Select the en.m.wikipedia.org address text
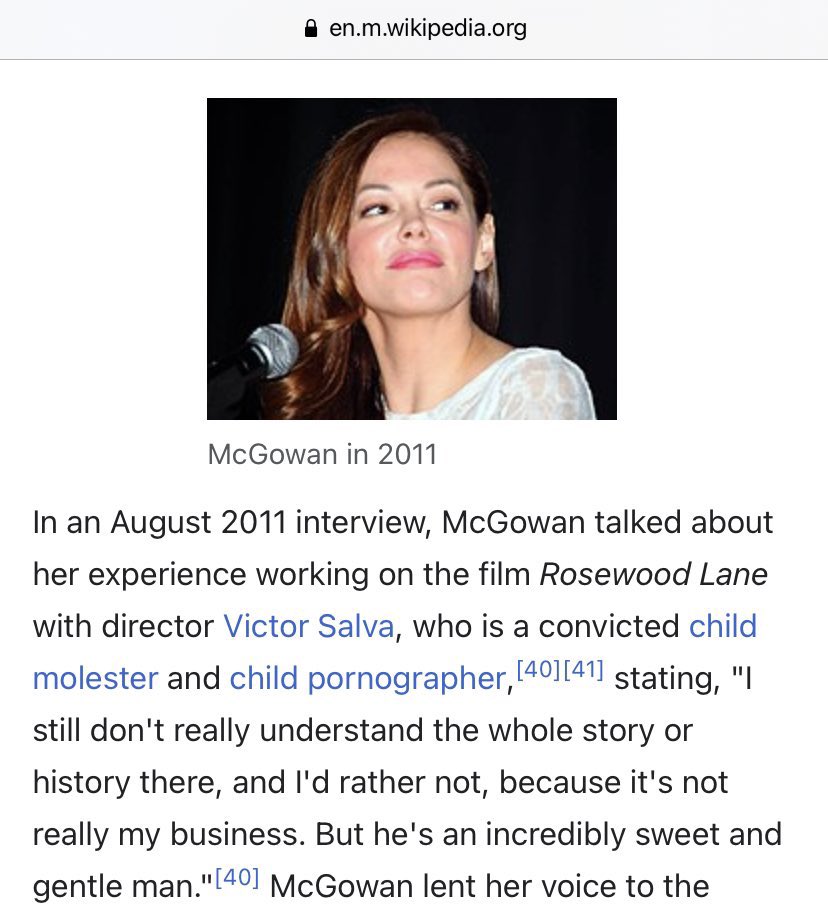 pyautogui.click(x=428, y=28)
